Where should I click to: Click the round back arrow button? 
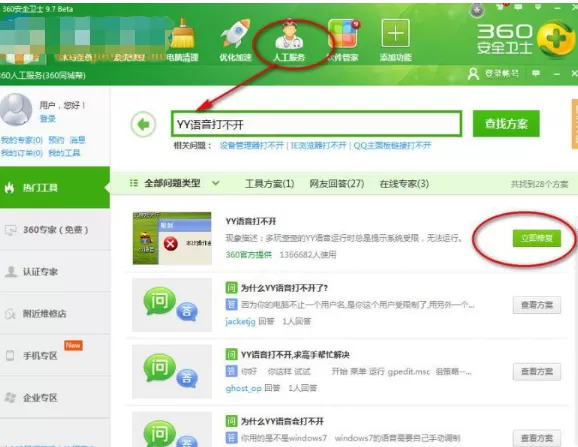tap(143, 125)
